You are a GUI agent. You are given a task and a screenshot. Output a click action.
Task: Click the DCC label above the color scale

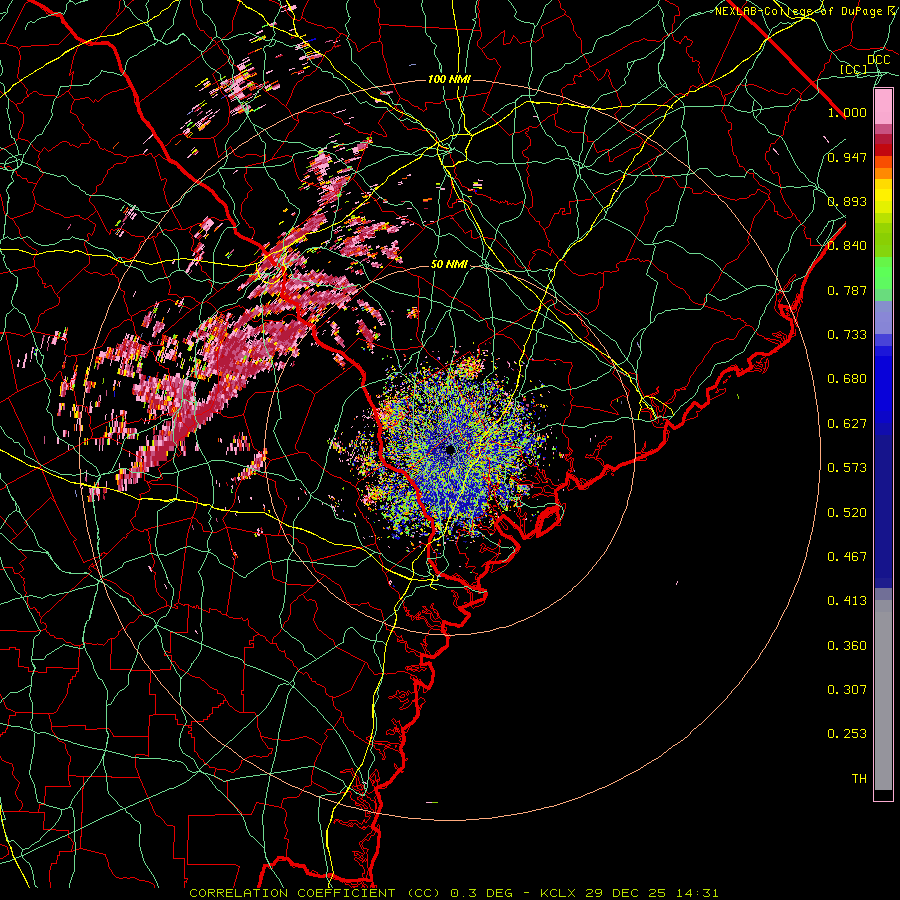(878, 60)
